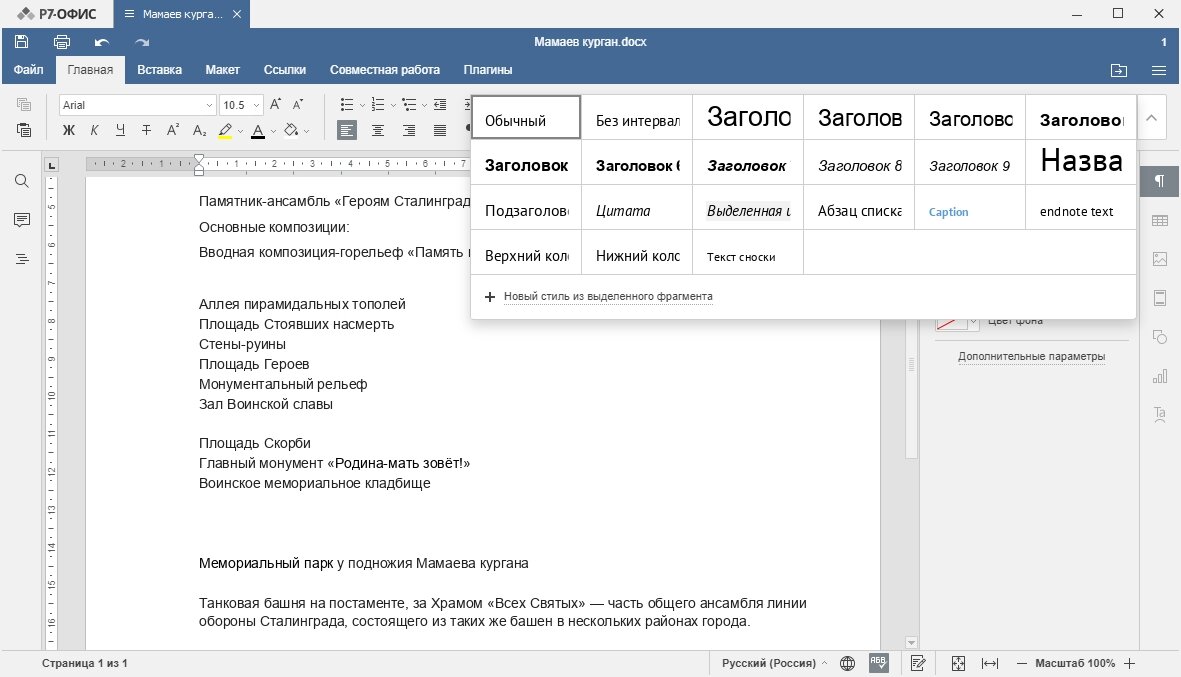Click Новый стиль из выделенного фрагмента
This screenshot has height=677, width=1181.
pos(608,297)
